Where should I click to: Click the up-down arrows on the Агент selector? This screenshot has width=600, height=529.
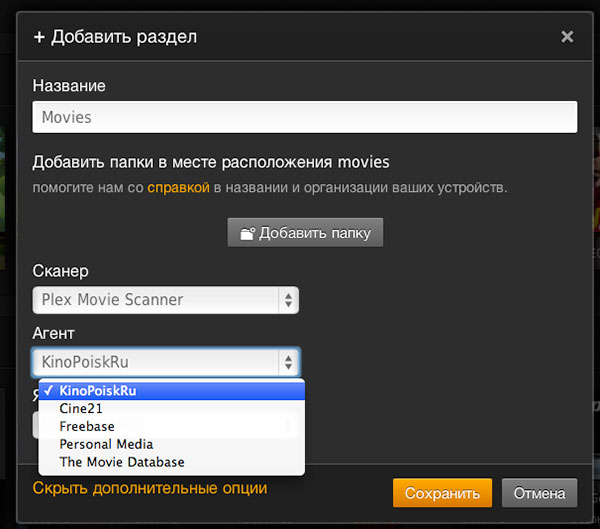[288, 362]
